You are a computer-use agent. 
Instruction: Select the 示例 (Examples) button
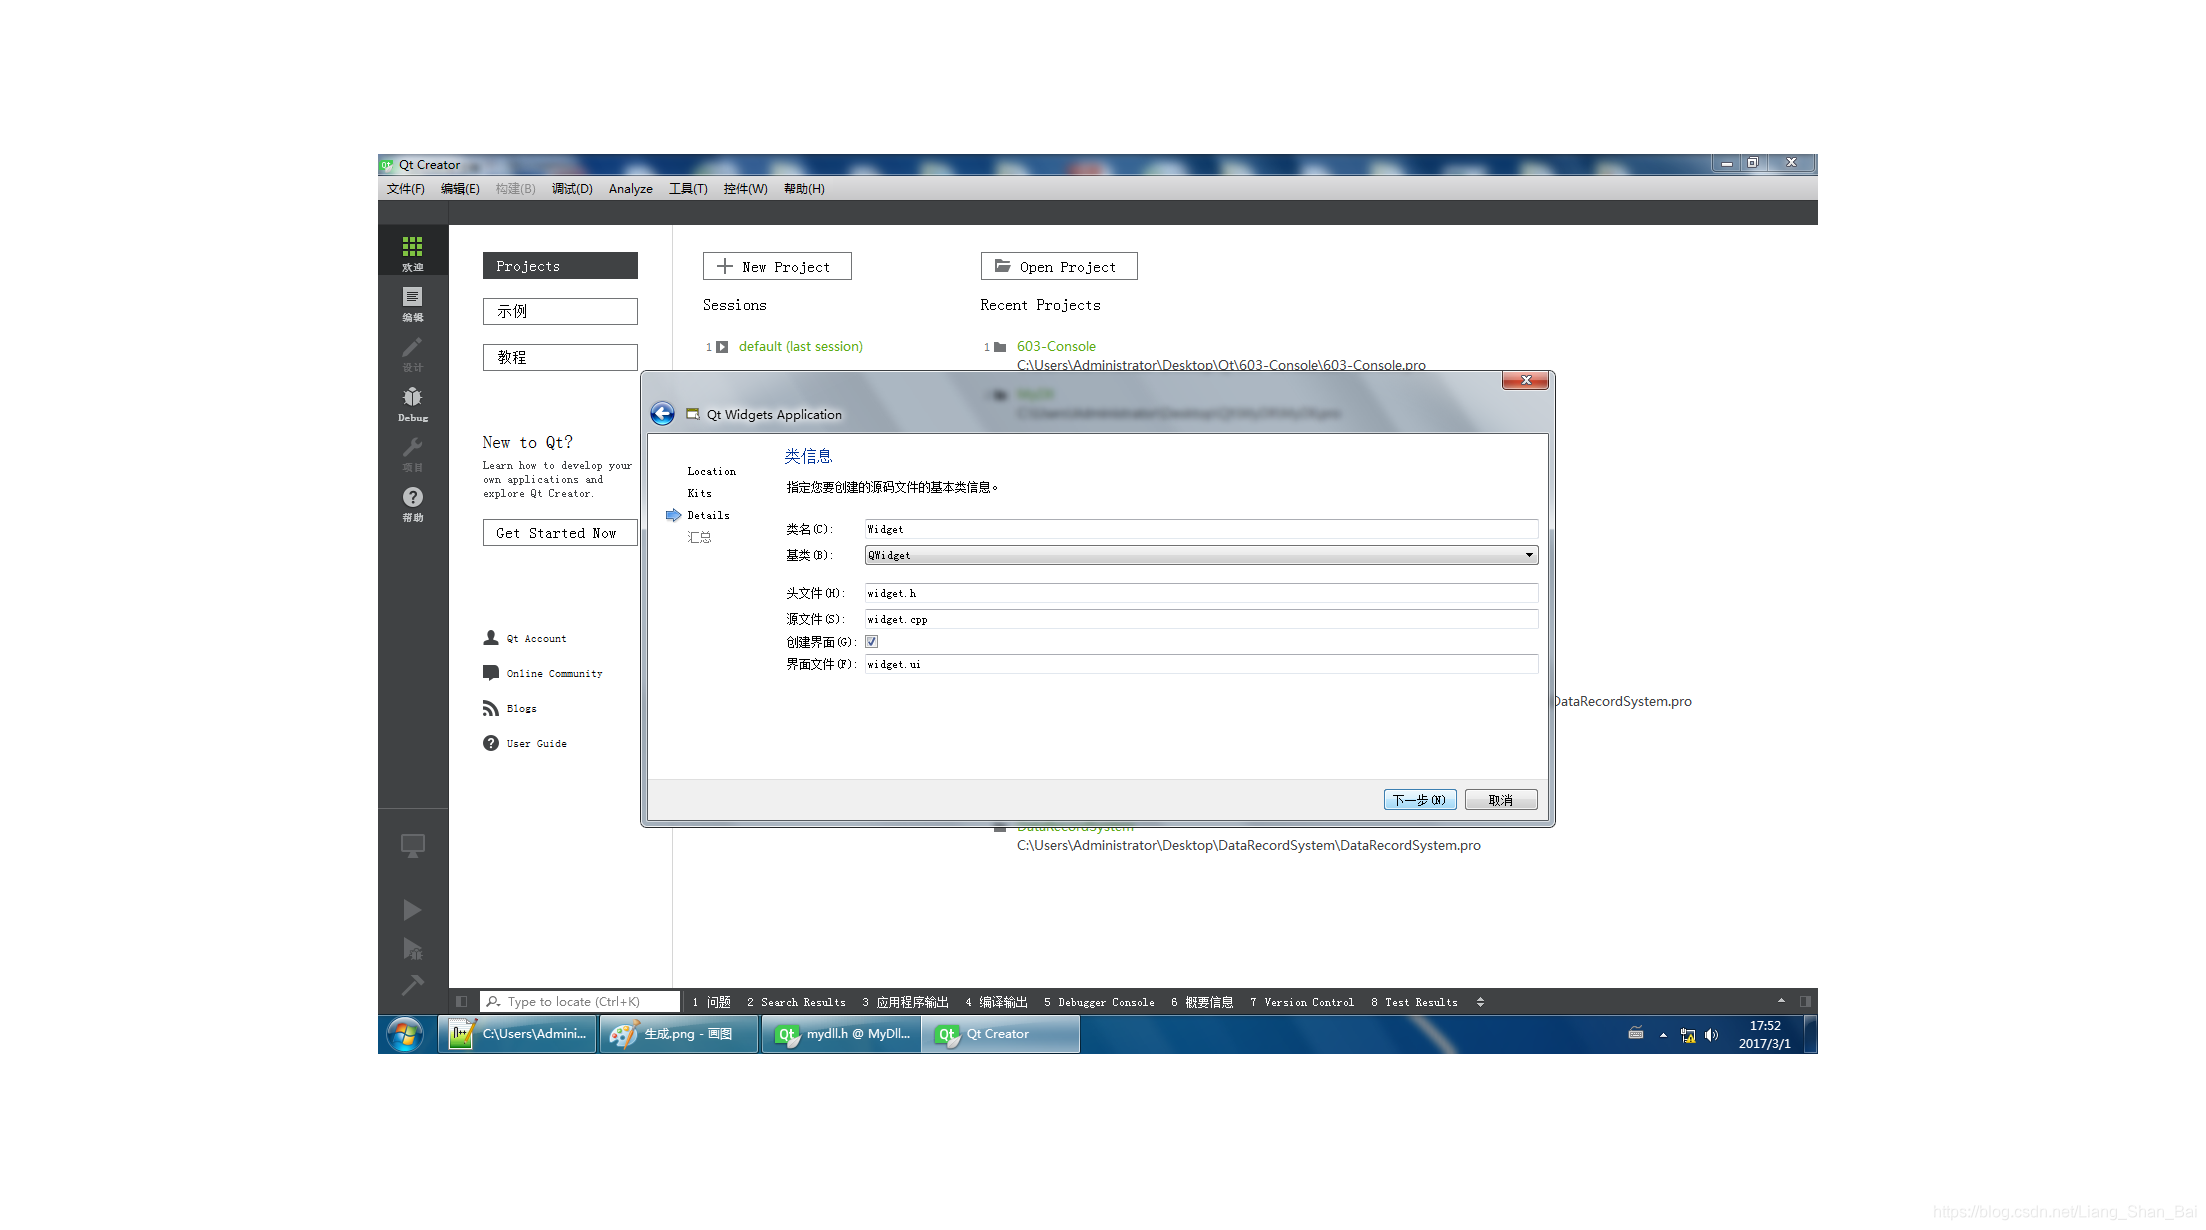pyautogui.click(x=560, y=311)
